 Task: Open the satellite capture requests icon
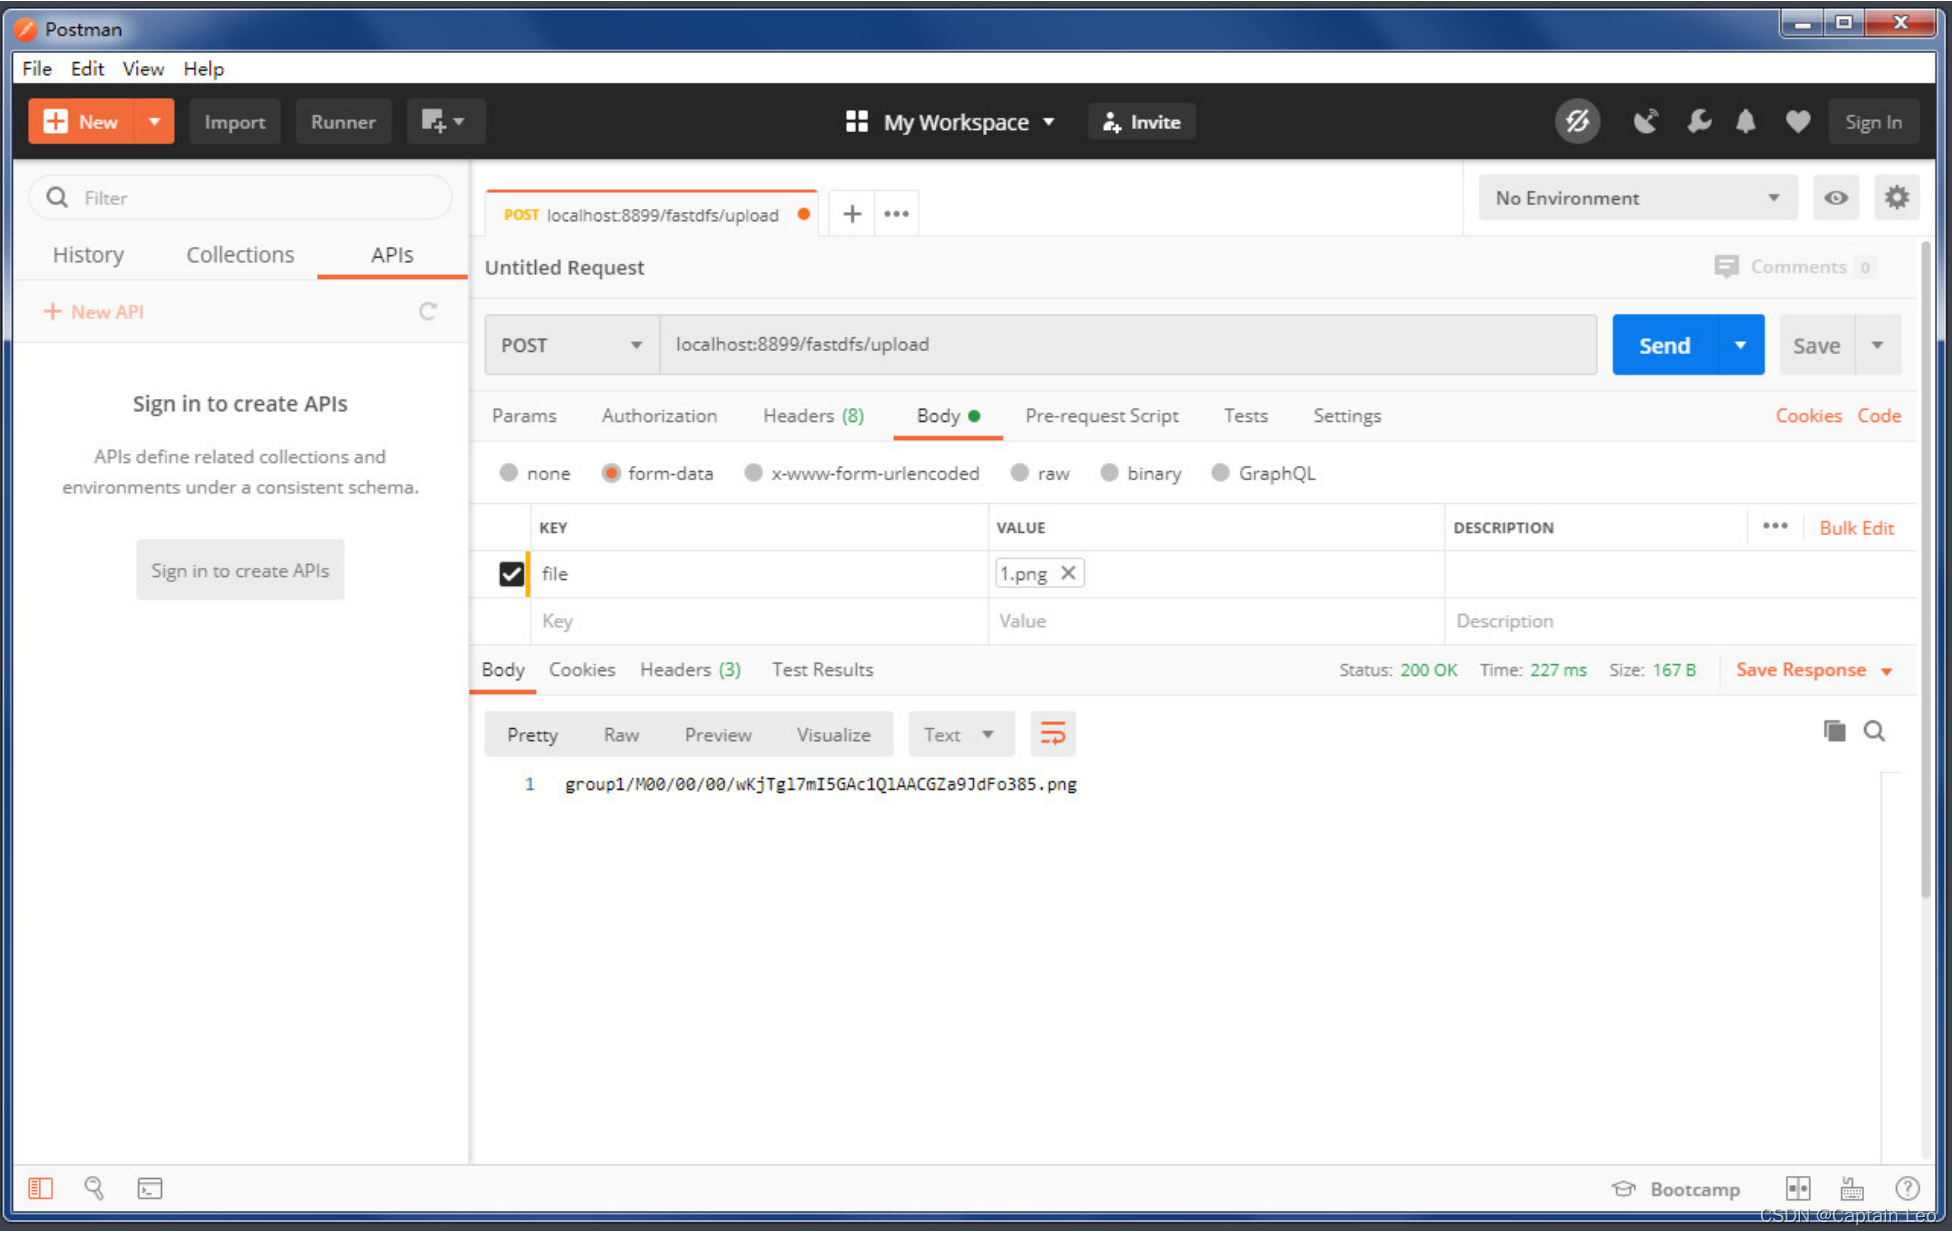pos(1645,122)
